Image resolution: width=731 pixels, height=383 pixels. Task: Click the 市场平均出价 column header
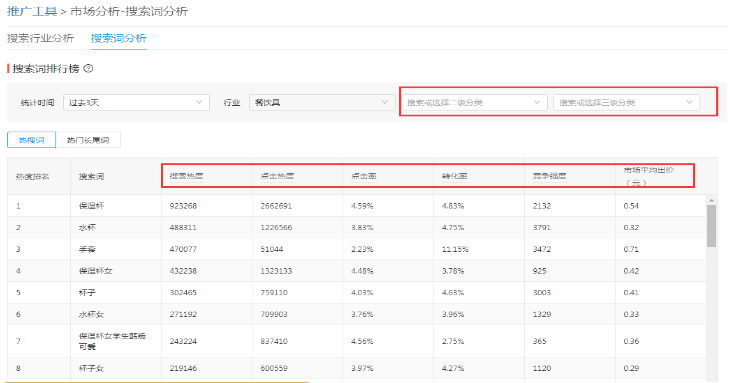coord(648,176)
